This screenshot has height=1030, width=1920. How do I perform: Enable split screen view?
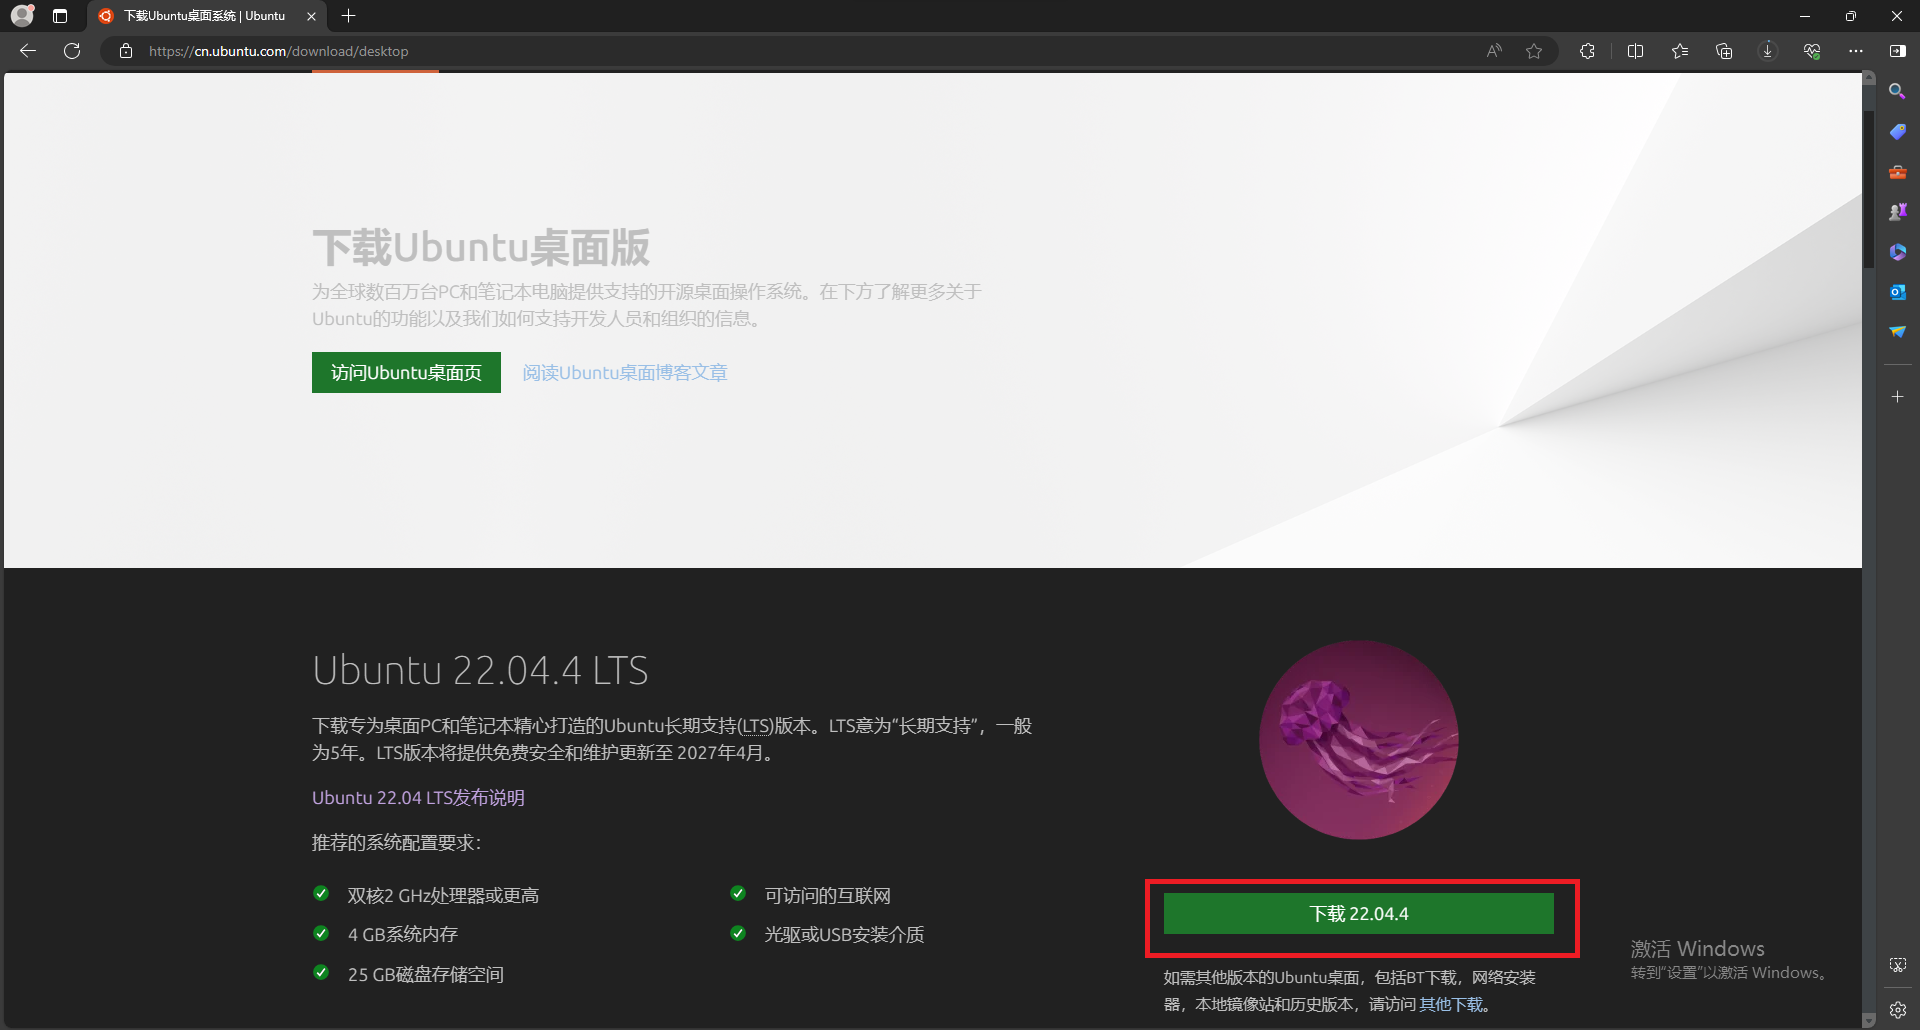(x=1636, y=51)
